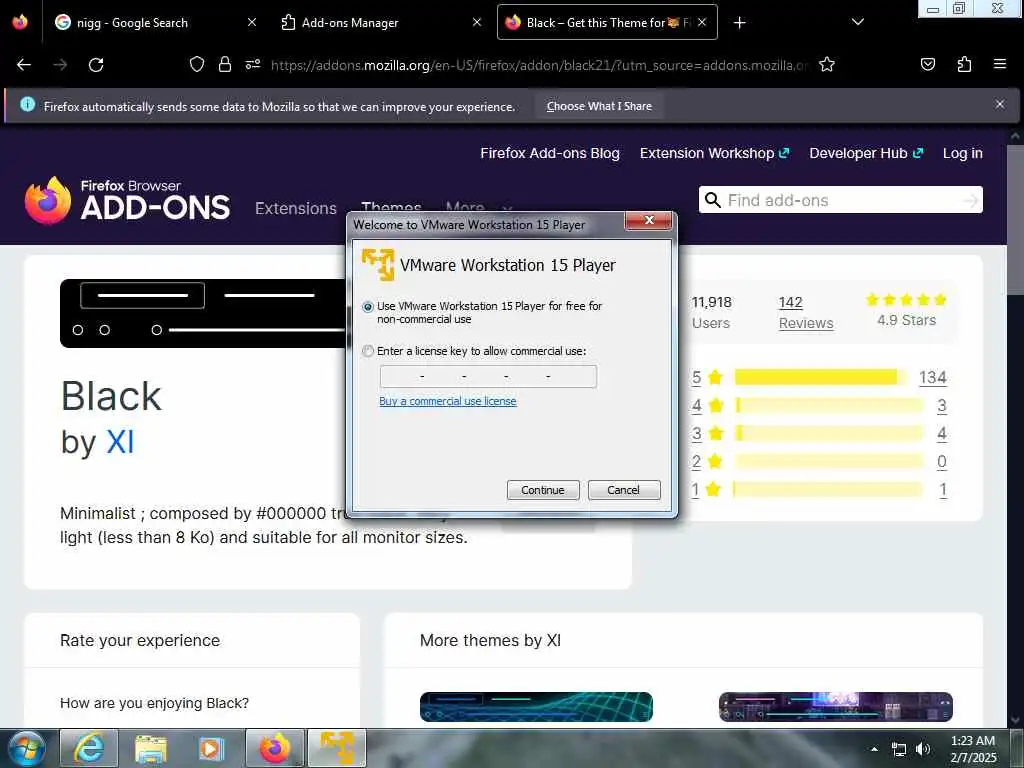Submit search with the arrow button
Viewport: 1024px width, 768px height.
[970, 200]
